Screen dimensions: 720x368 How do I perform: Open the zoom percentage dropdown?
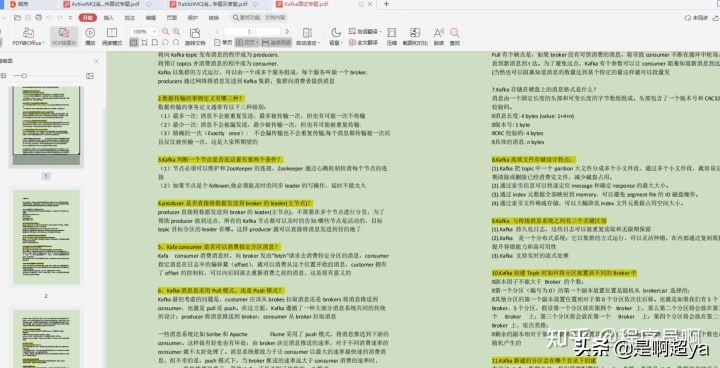154,32
